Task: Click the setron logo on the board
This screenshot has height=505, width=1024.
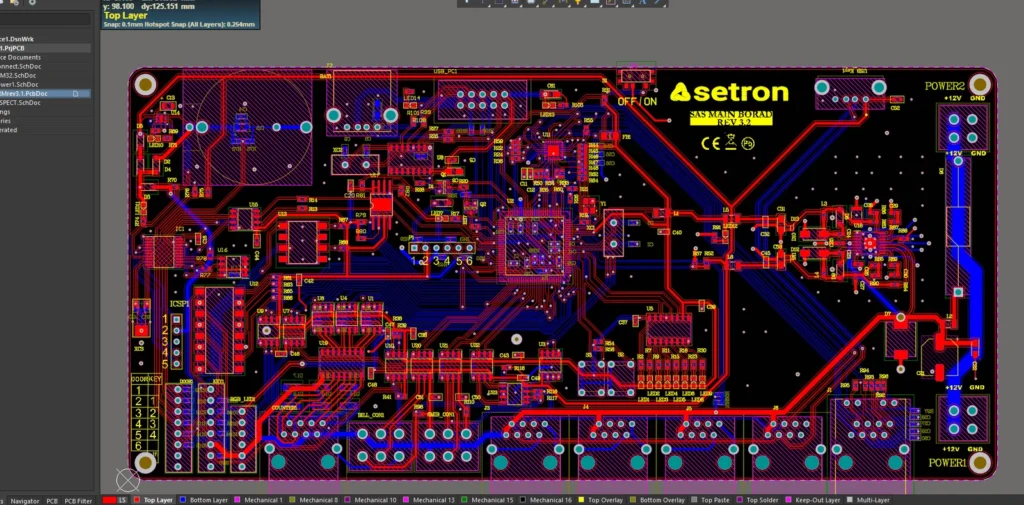Action: 729,93
